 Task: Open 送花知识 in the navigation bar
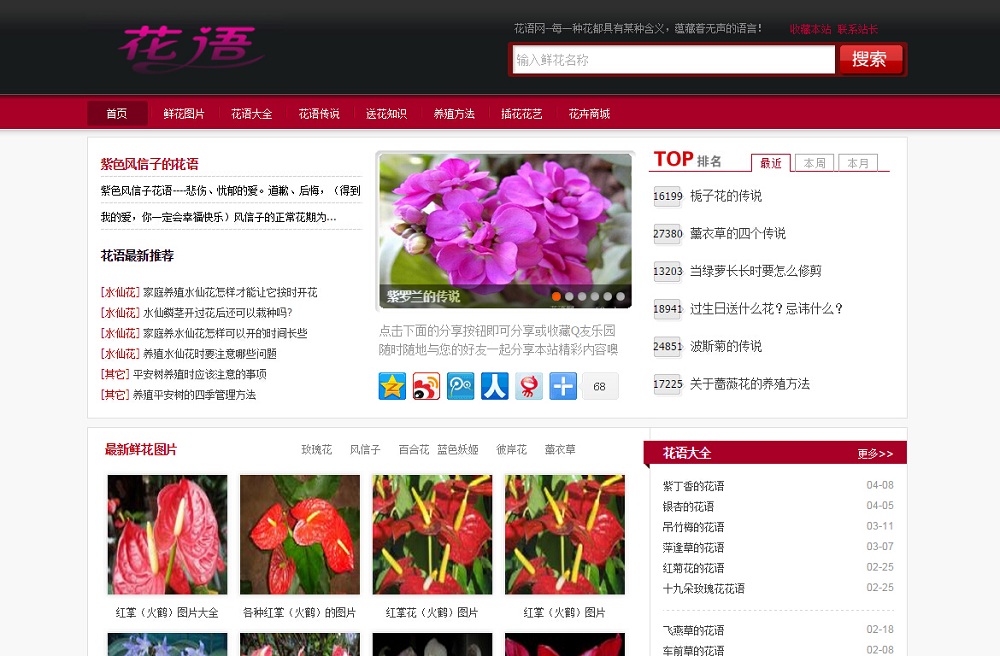(386, 113)
